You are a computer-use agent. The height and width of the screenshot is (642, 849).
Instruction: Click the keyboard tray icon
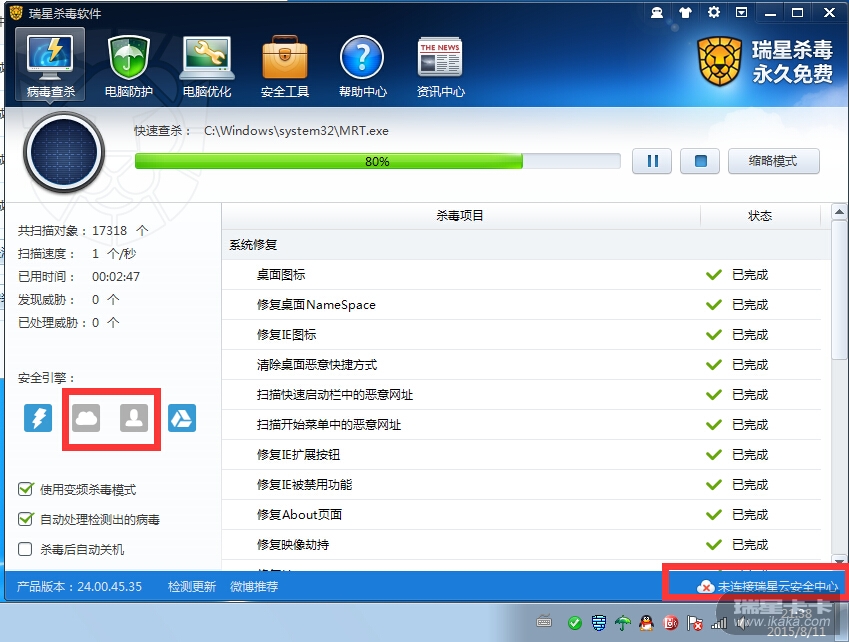[544, 622]
